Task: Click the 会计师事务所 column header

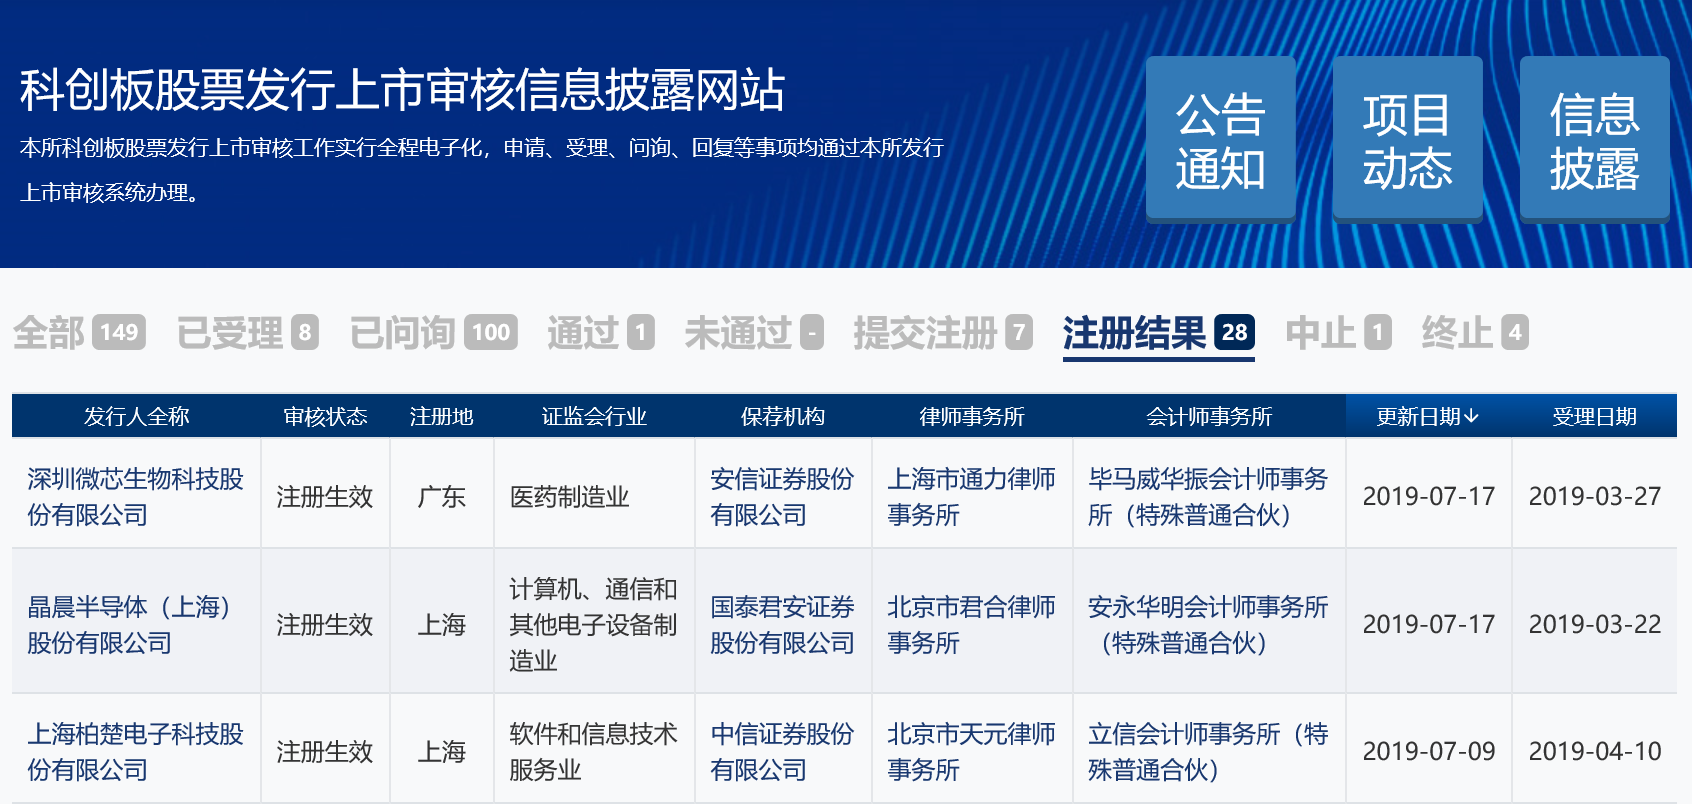Action: click(x=1209, y=416)
